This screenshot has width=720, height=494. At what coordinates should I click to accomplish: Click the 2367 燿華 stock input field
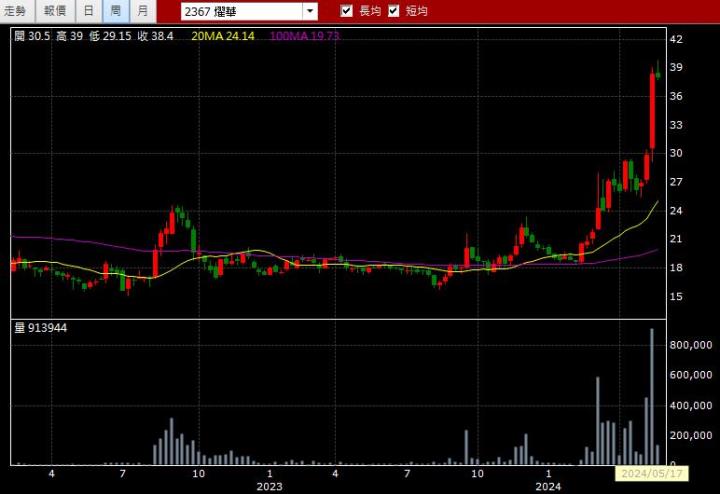pos(240,11)
